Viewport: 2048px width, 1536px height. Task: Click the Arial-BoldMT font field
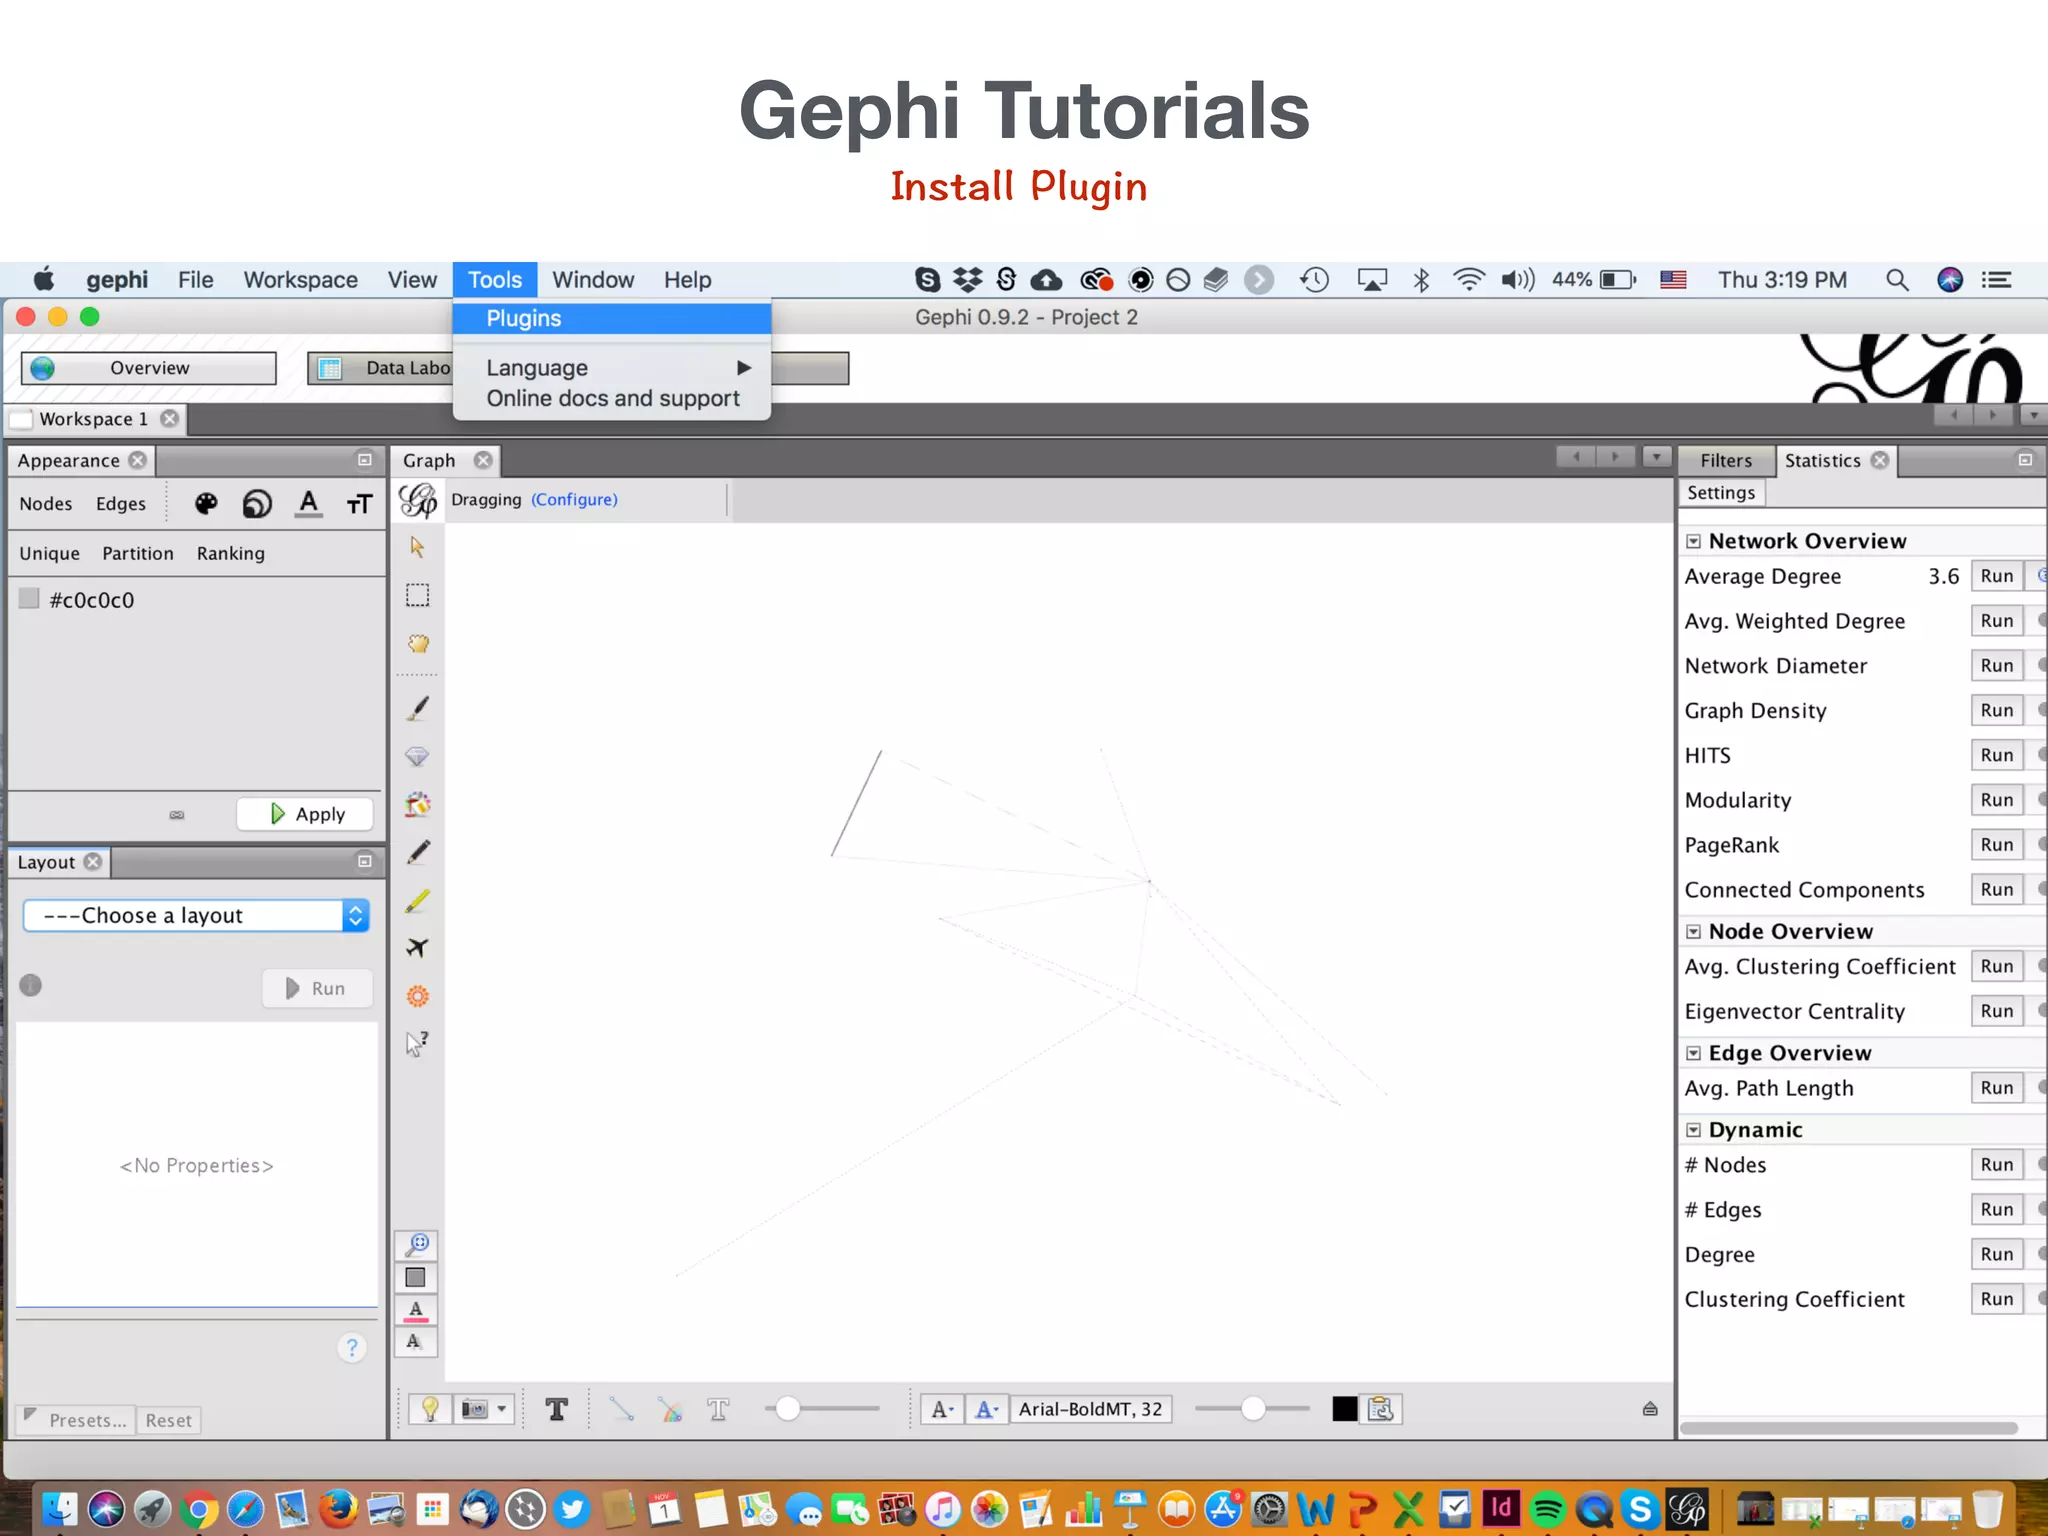1090,1409
